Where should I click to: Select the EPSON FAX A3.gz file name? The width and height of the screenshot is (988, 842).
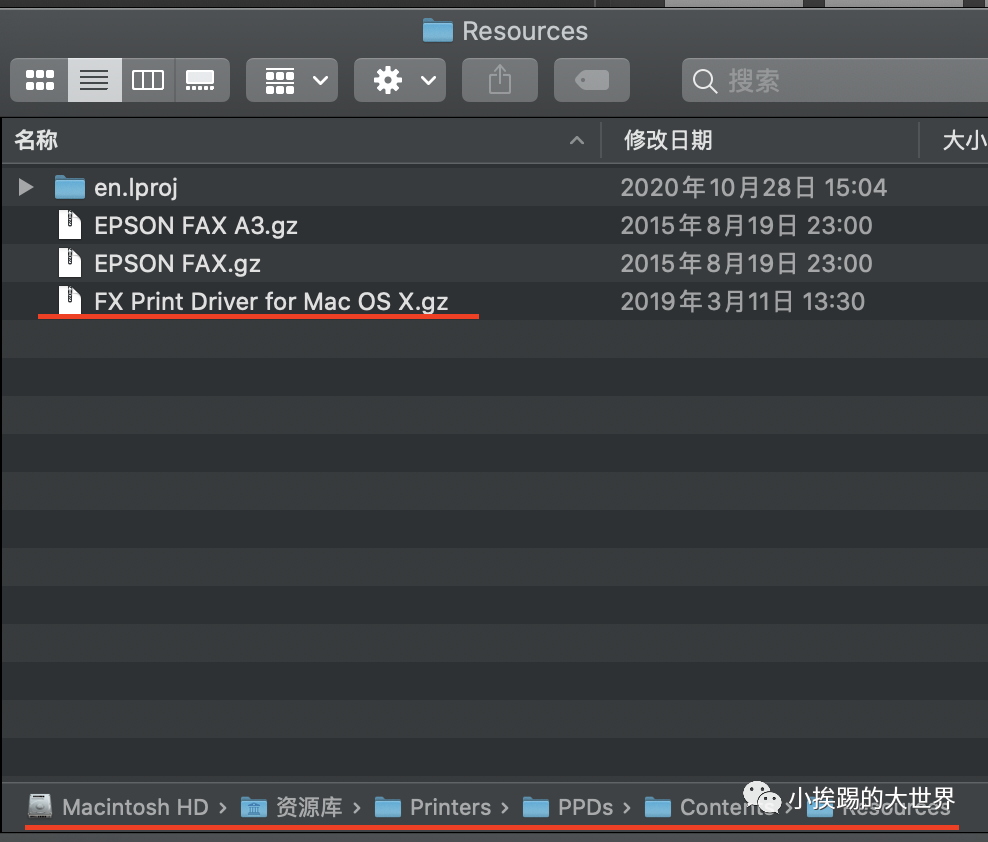coord(196,226)
